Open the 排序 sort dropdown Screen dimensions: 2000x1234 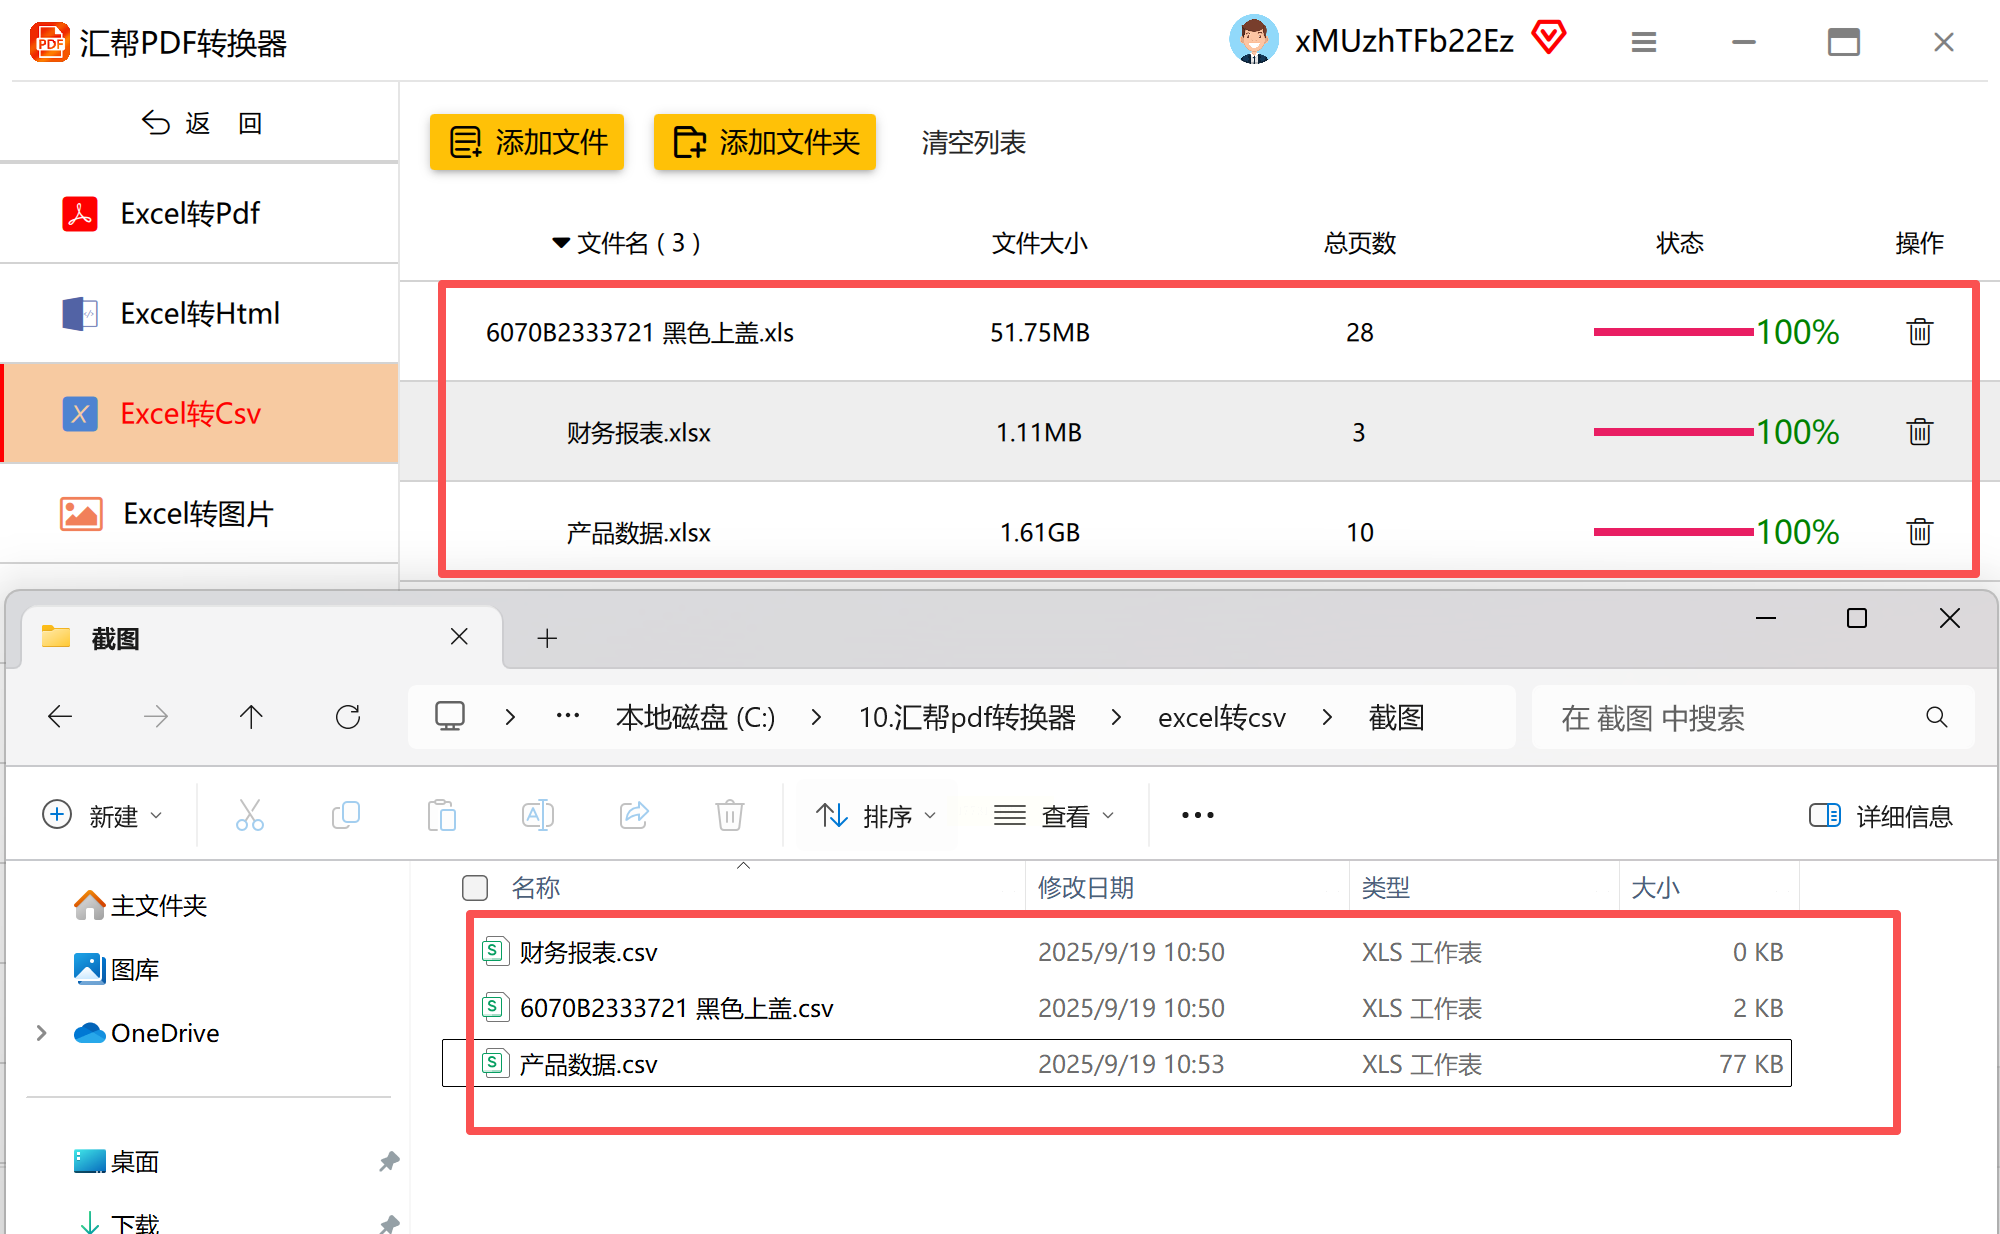coord(876,816)
